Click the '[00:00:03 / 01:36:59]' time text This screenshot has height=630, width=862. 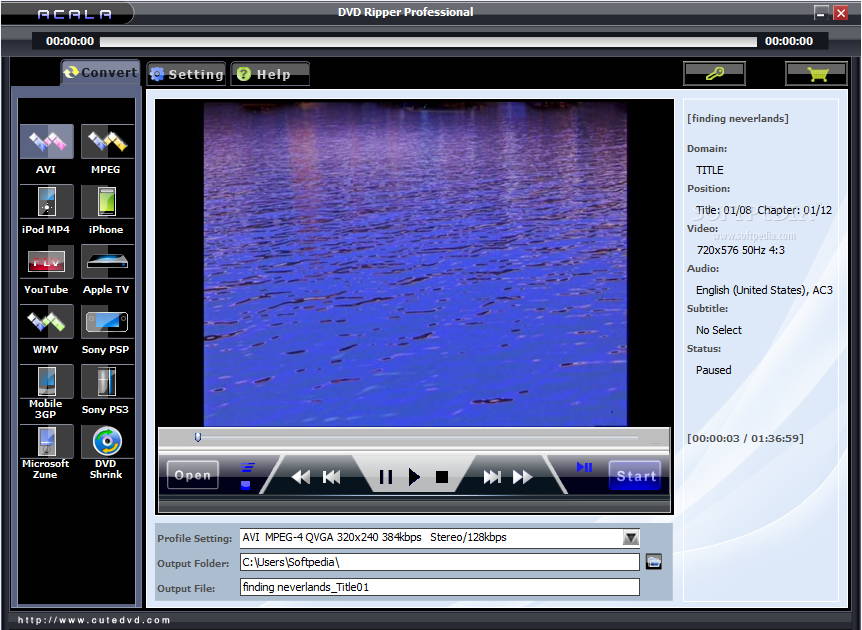[745, 438]
